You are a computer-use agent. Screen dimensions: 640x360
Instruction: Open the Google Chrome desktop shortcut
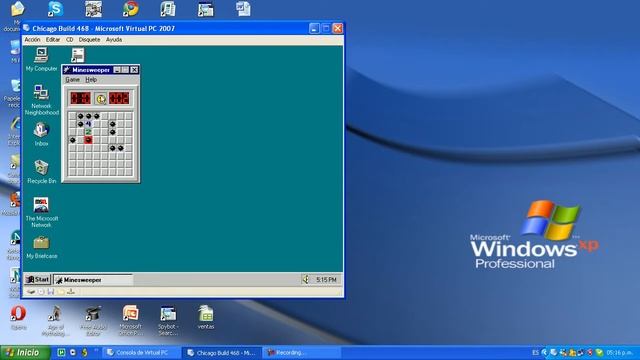131,9
